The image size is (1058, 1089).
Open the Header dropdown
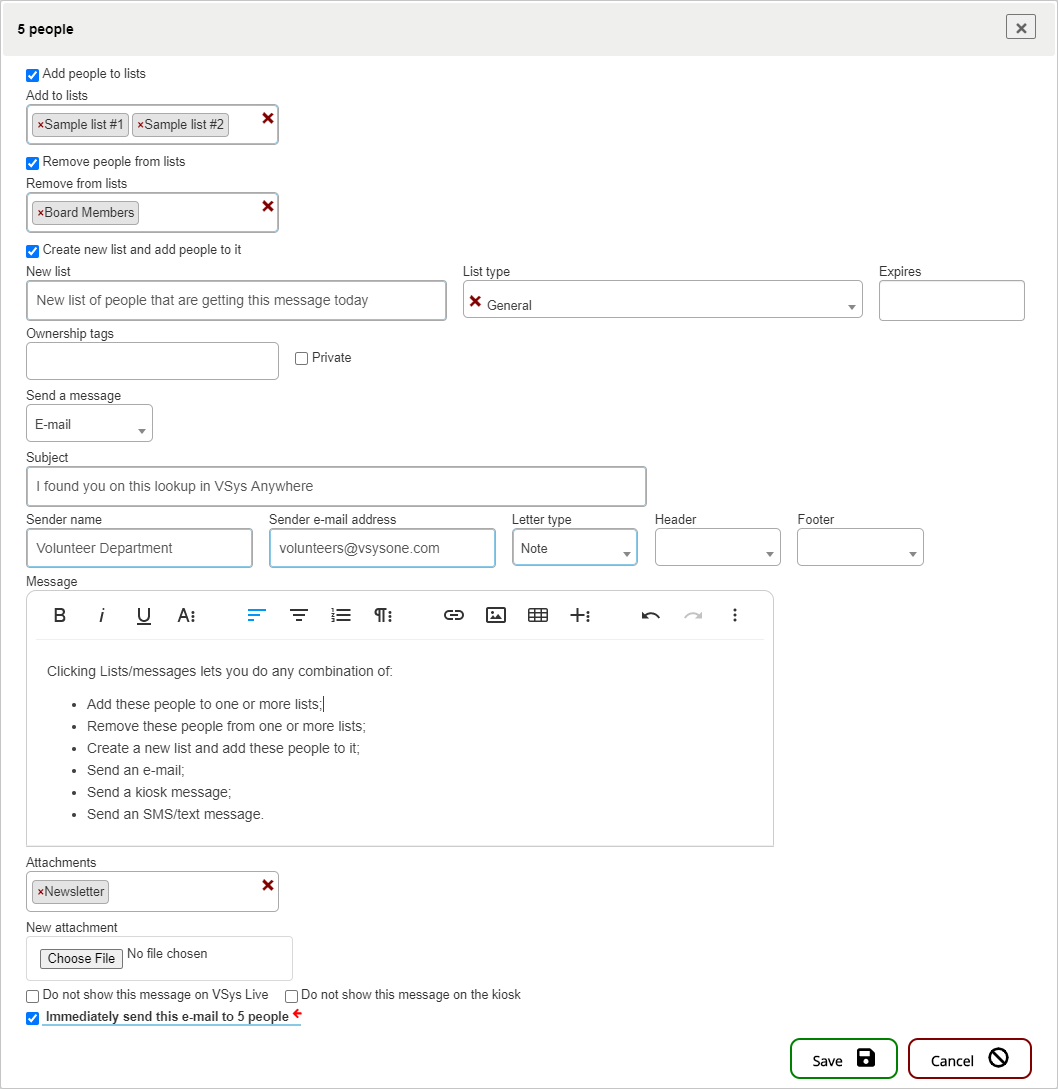point(717,548)
